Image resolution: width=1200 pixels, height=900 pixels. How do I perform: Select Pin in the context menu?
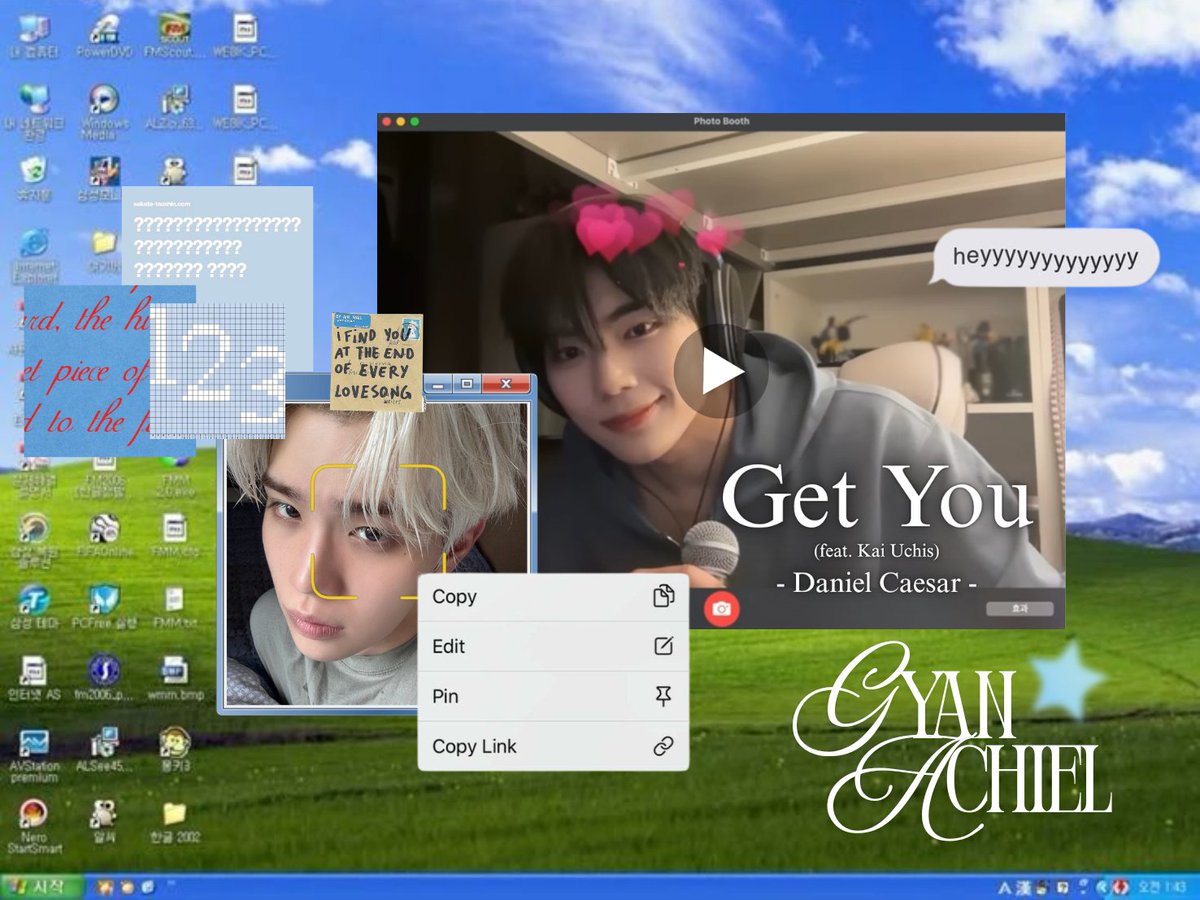click(553, 696)
